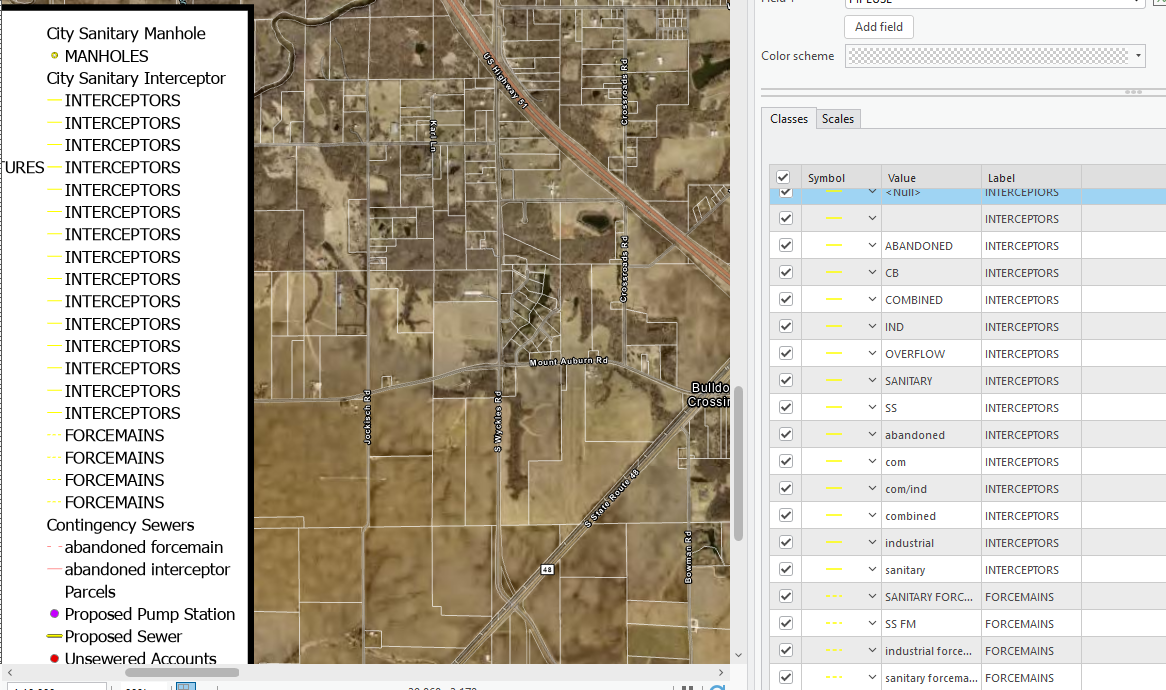Open symbol dropdown arrow for IND row

click(872, 326)
